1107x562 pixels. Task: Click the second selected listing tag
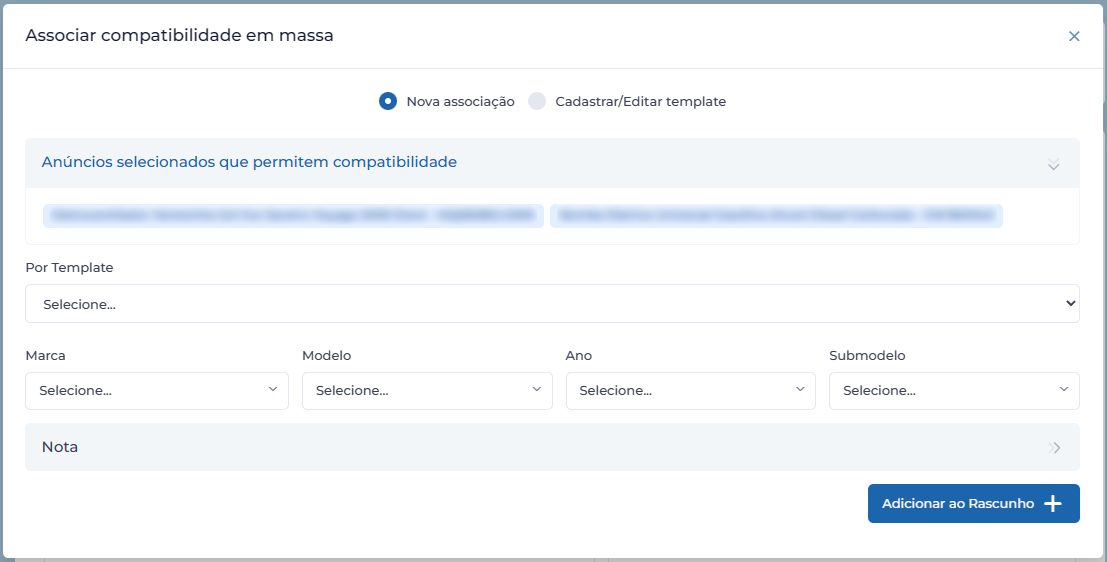(776, 215)
